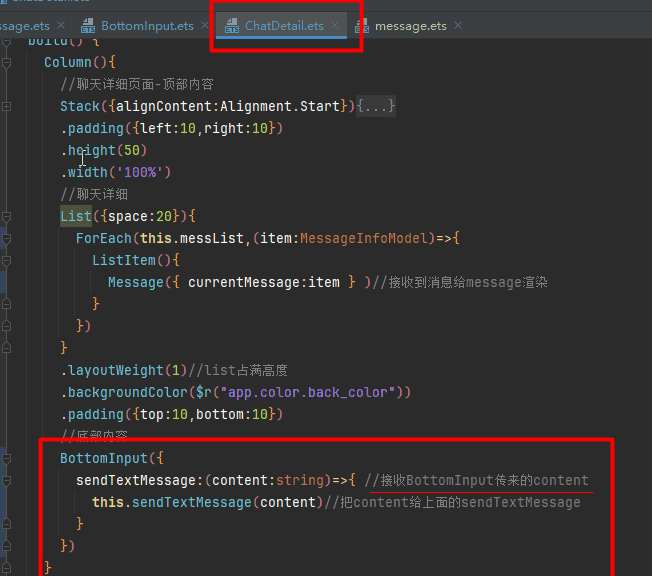Fold the sendTextMessage arrow function from gutter
Screen dimensions: 652x576
click(6, 480)
